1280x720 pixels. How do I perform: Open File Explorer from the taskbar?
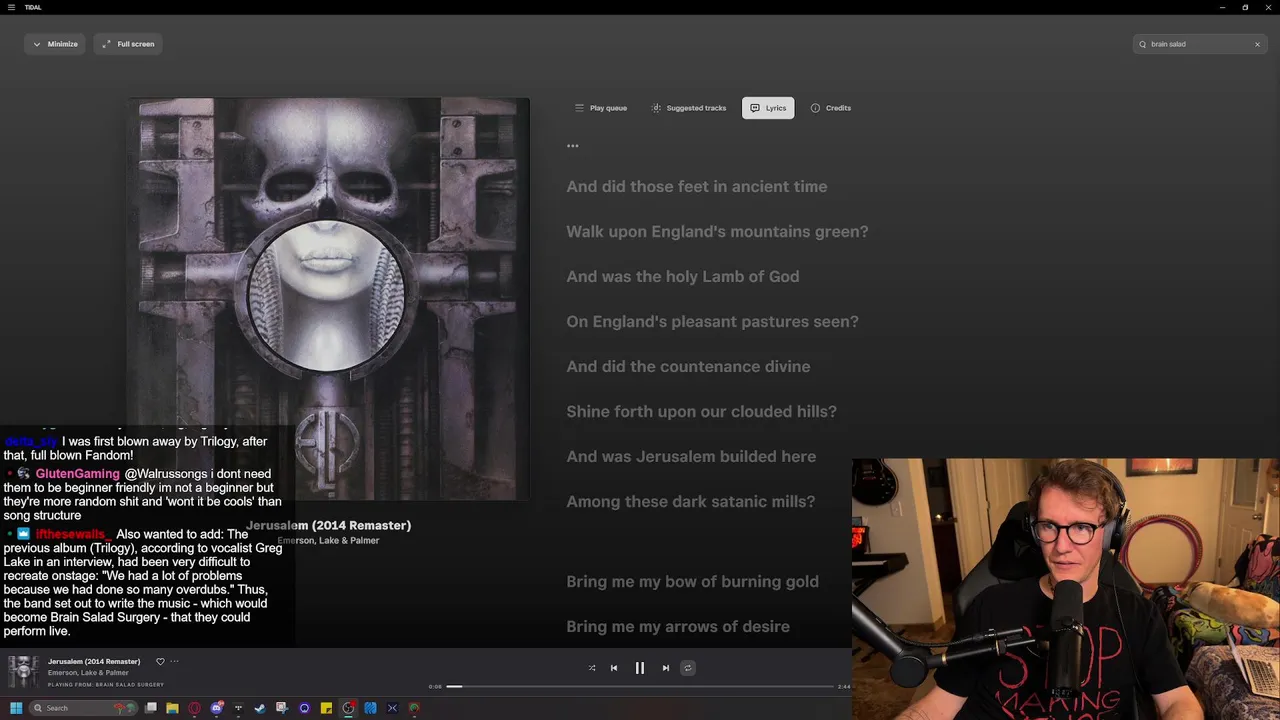coord(172,708)
